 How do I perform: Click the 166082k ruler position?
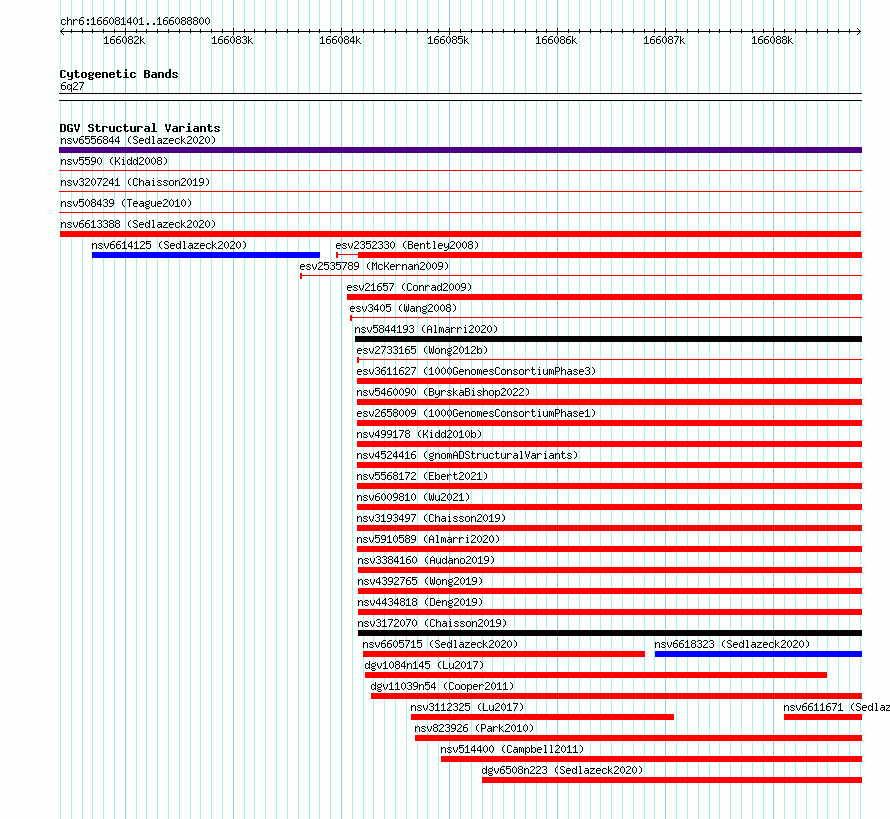click(124, 40)
